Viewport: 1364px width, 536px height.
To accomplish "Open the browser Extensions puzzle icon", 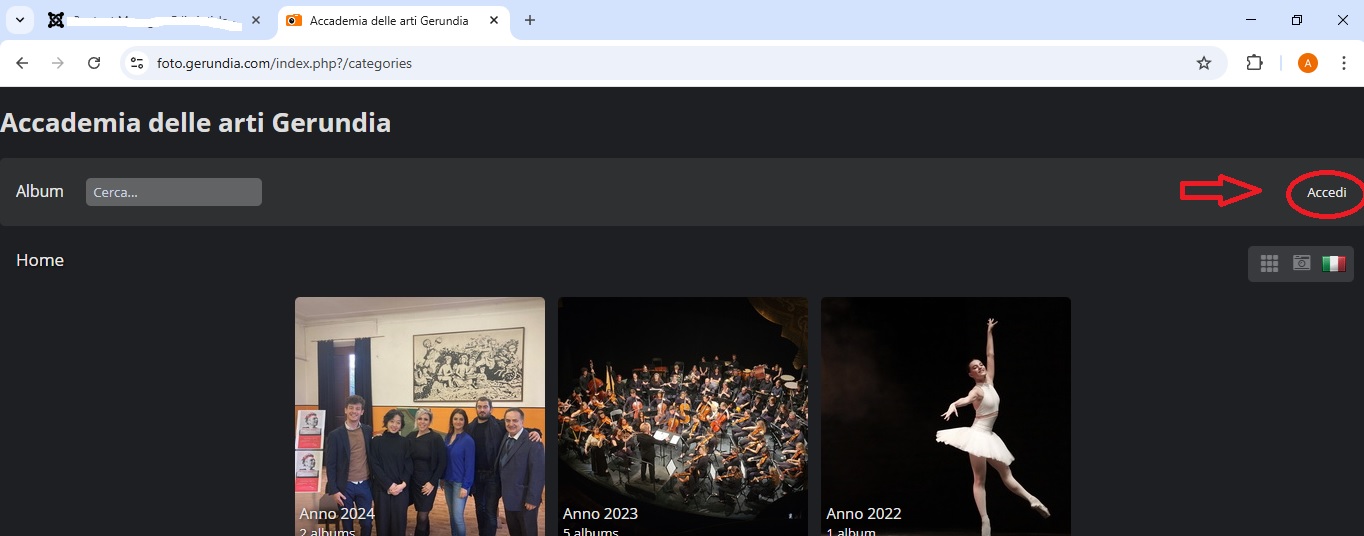I will (x=1254, y=63).
